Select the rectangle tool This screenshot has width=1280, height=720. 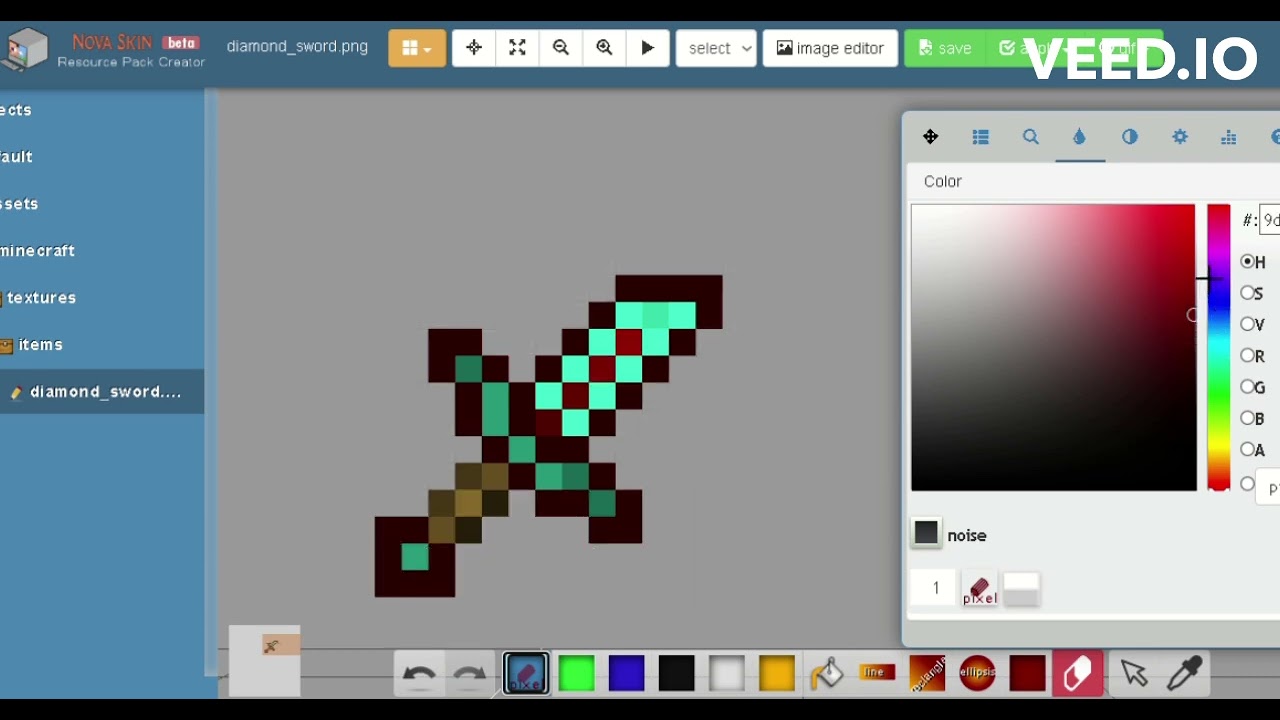[927, 673]
